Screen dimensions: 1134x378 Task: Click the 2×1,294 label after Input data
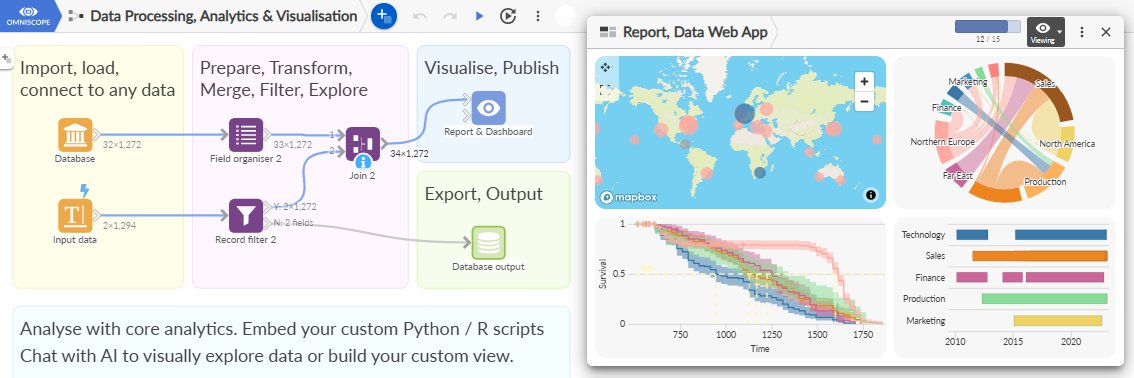coord(119,225)
